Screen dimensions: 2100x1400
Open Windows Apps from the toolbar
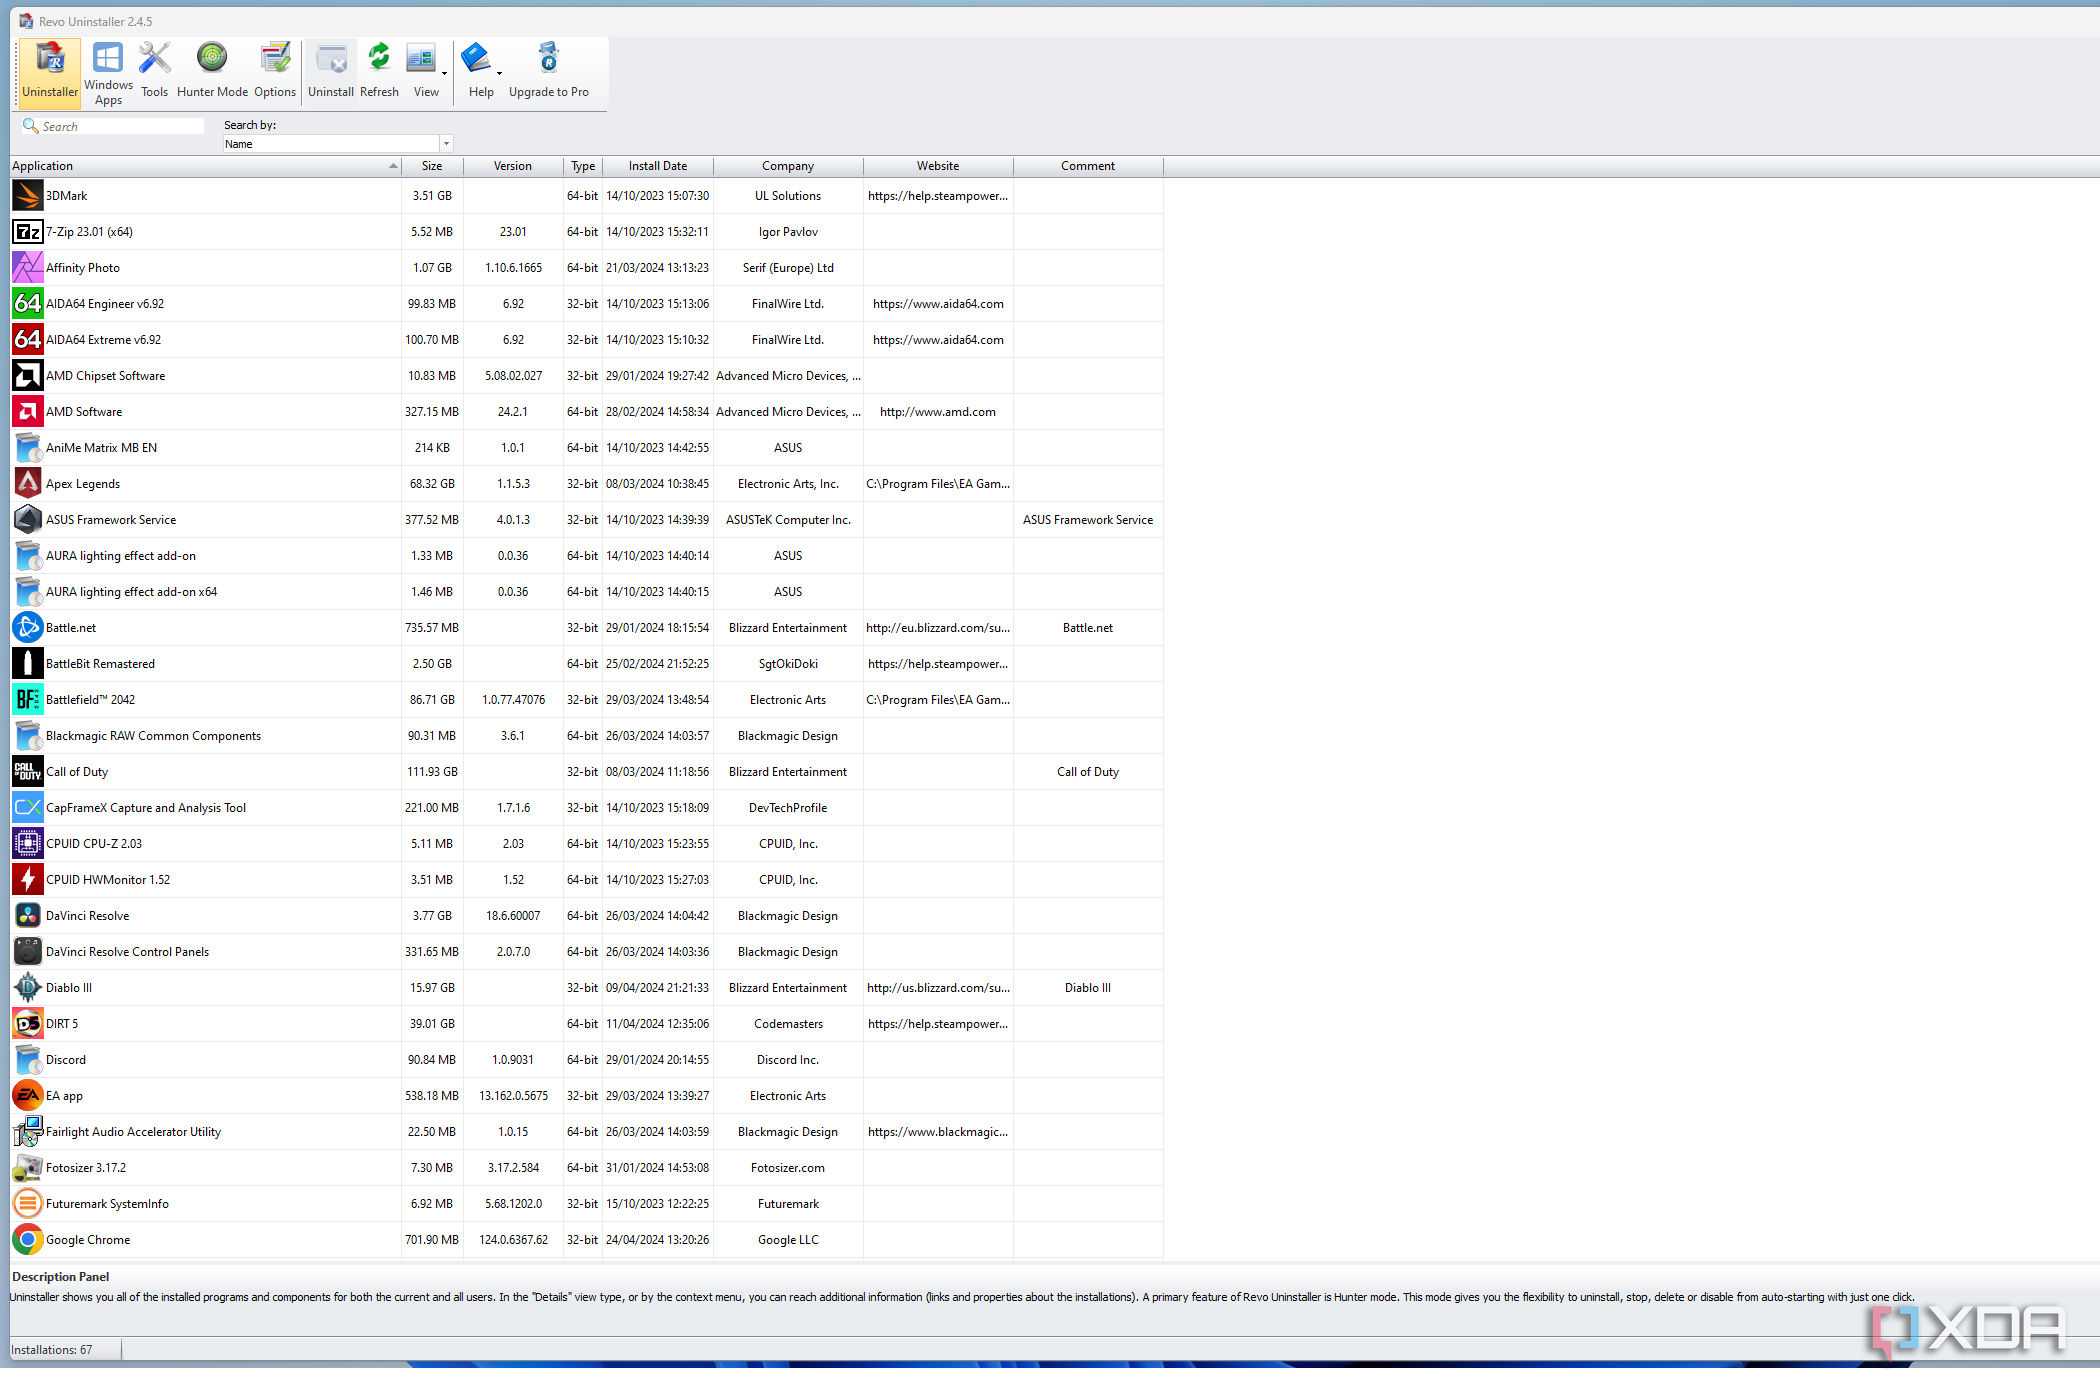pyautogui.click(x=108, y=72)
